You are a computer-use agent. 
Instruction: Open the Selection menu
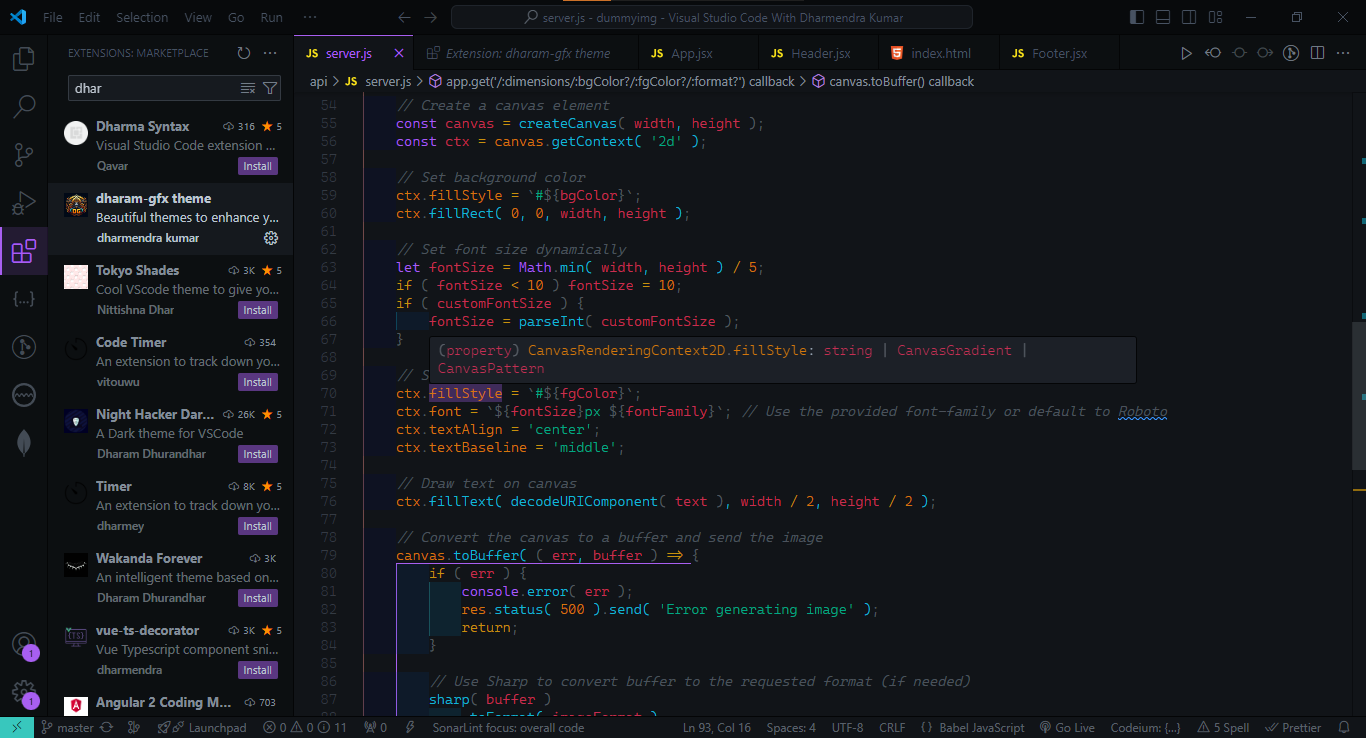pos(142,17)
